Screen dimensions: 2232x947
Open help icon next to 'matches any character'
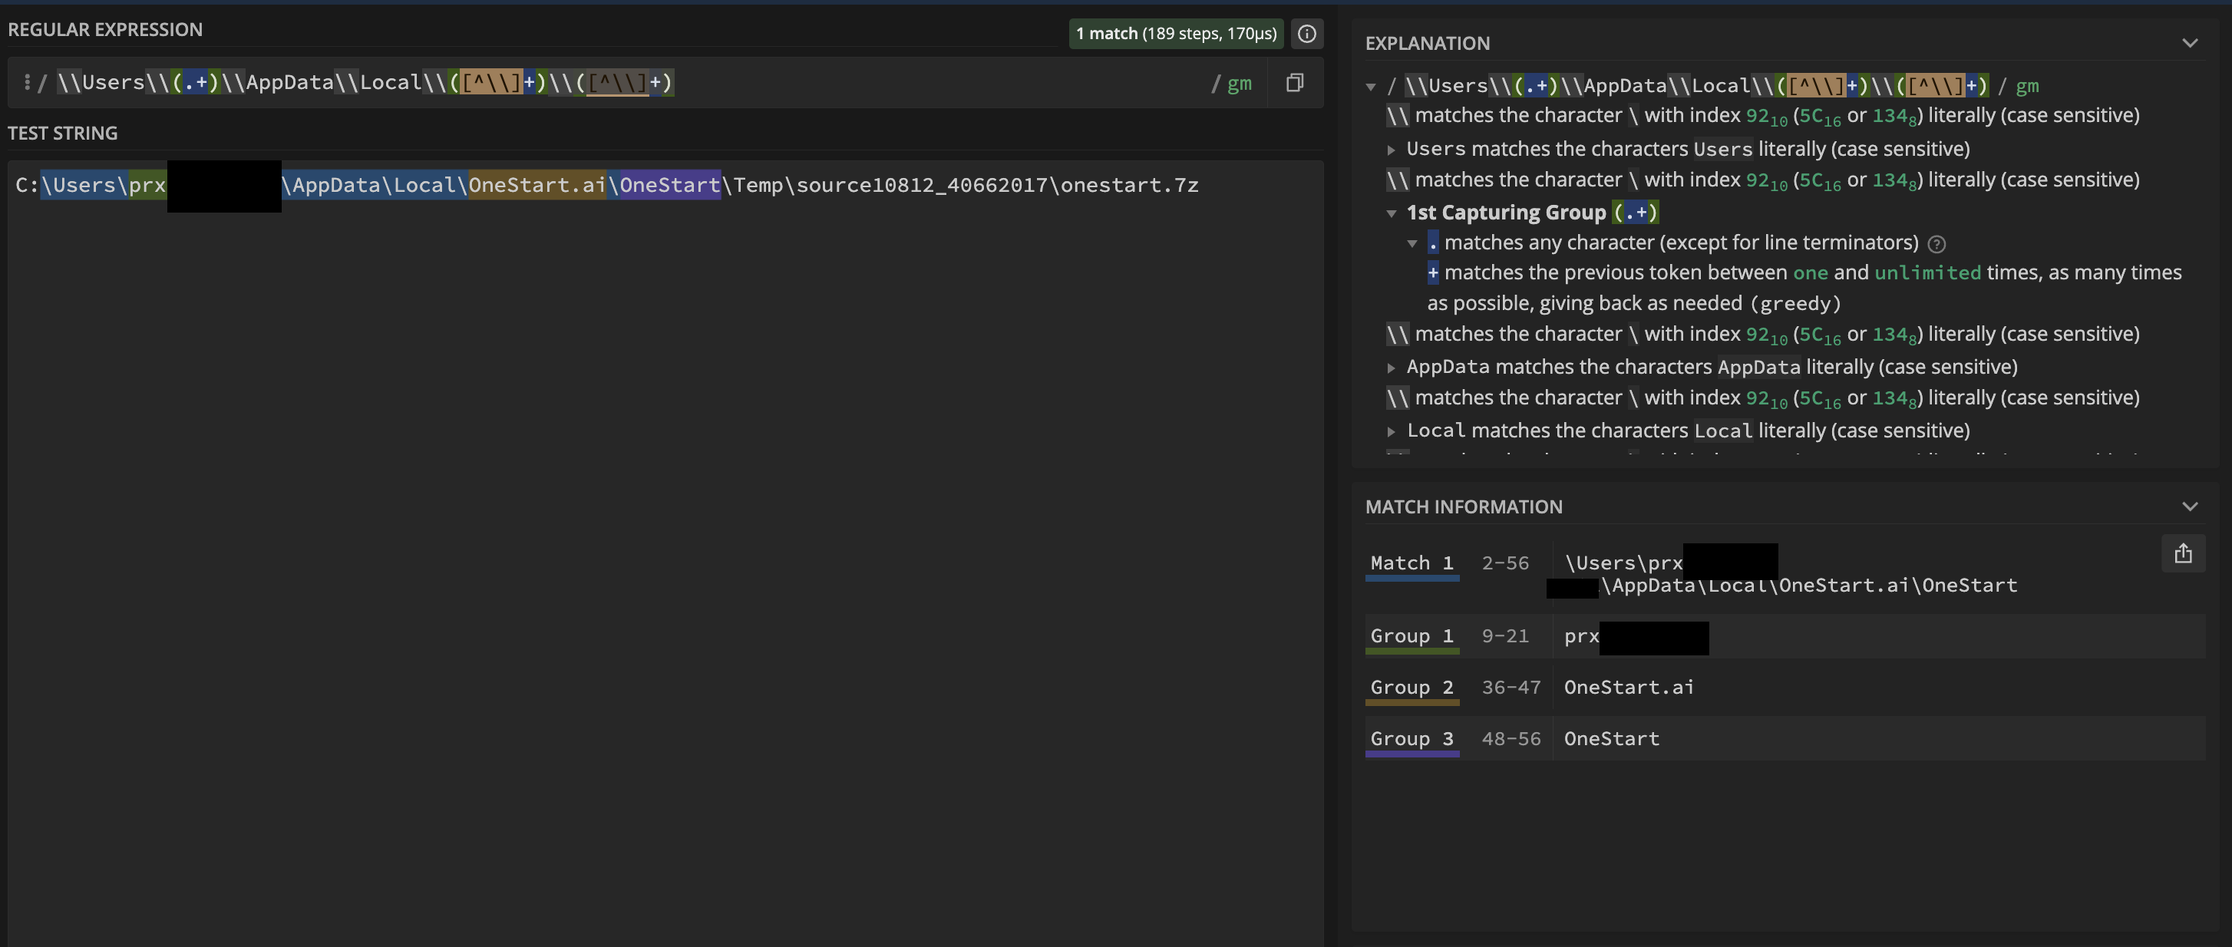pos(1937,244)
